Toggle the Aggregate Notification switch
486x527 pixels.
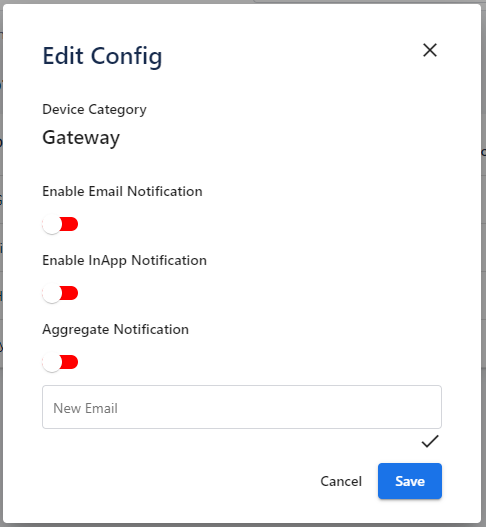60,362
